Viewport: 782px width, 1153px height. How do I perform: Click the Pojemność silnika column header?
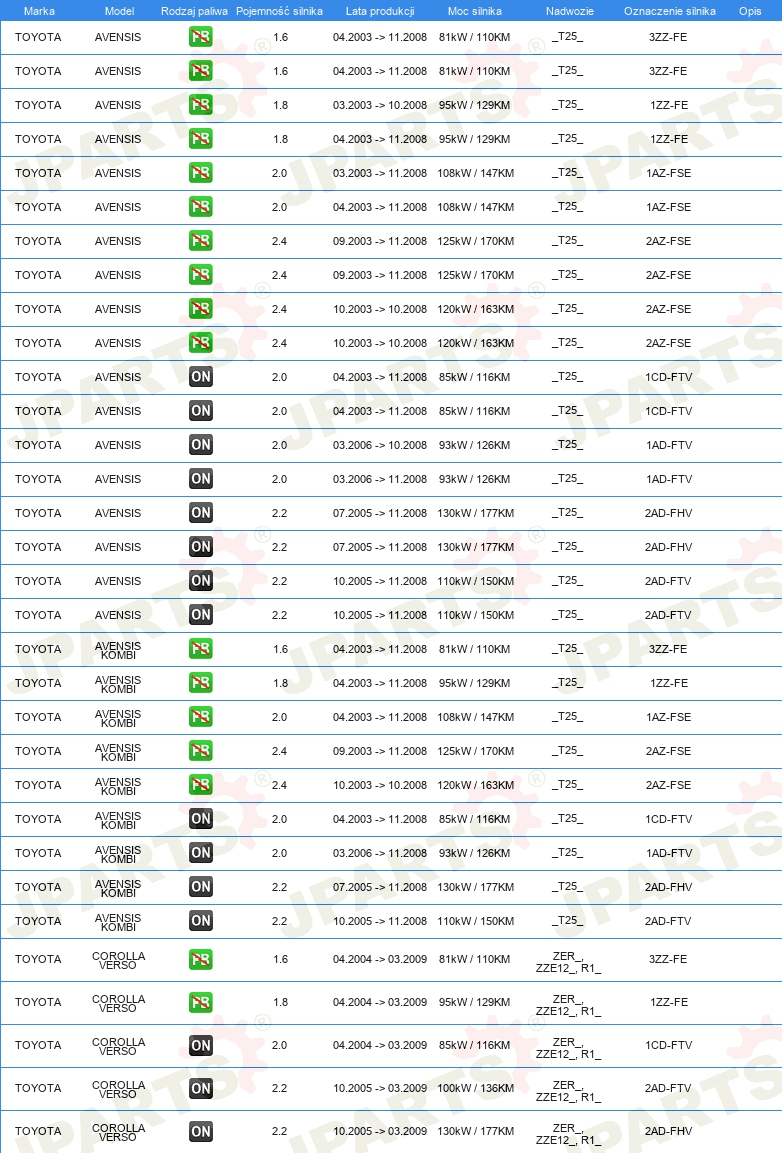pyautogui.click(x=280, y=11)
